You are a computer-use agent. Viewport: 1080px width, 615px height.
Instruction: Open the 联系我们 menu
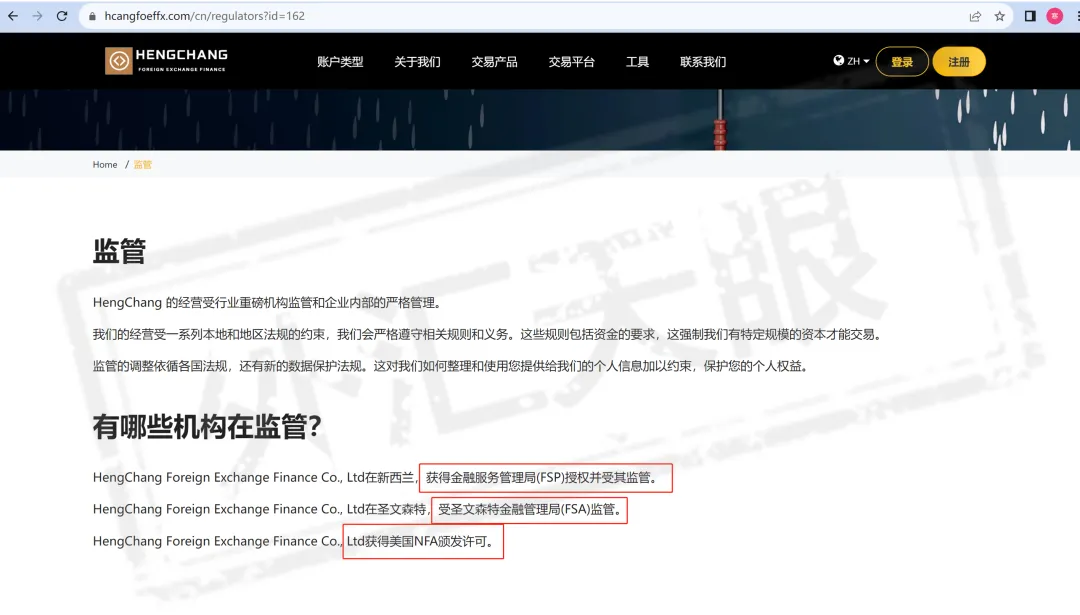[703, 62]
